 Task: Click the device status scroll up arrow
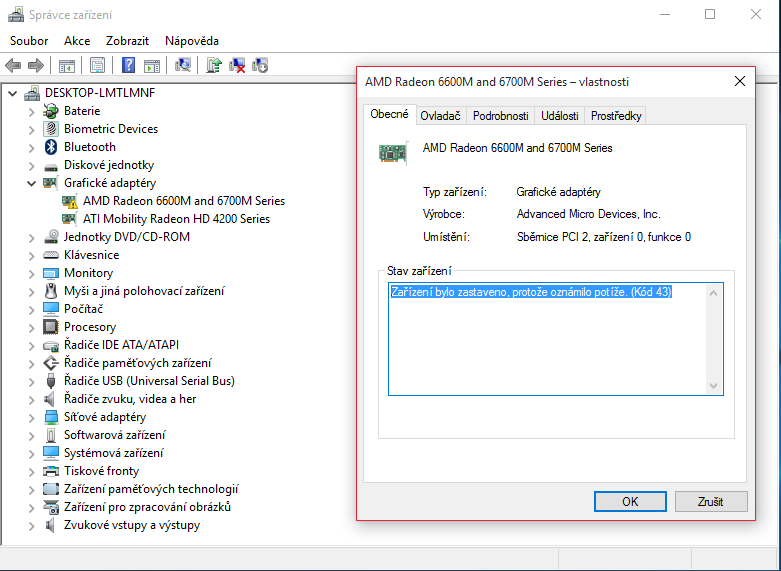(713, 293)
